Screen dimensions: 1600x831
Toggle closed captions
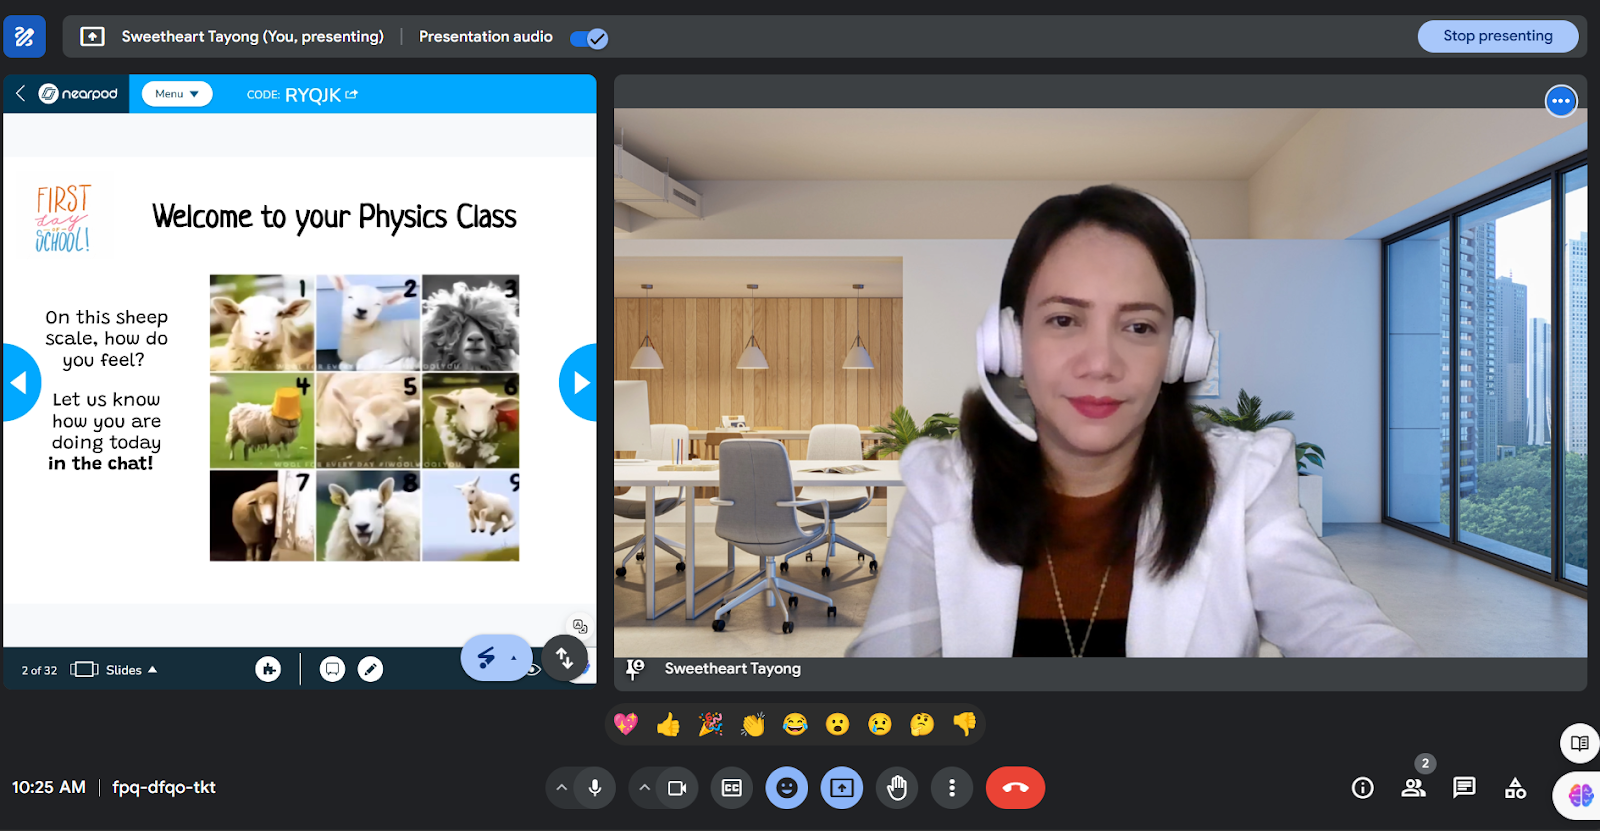point(732,788)
